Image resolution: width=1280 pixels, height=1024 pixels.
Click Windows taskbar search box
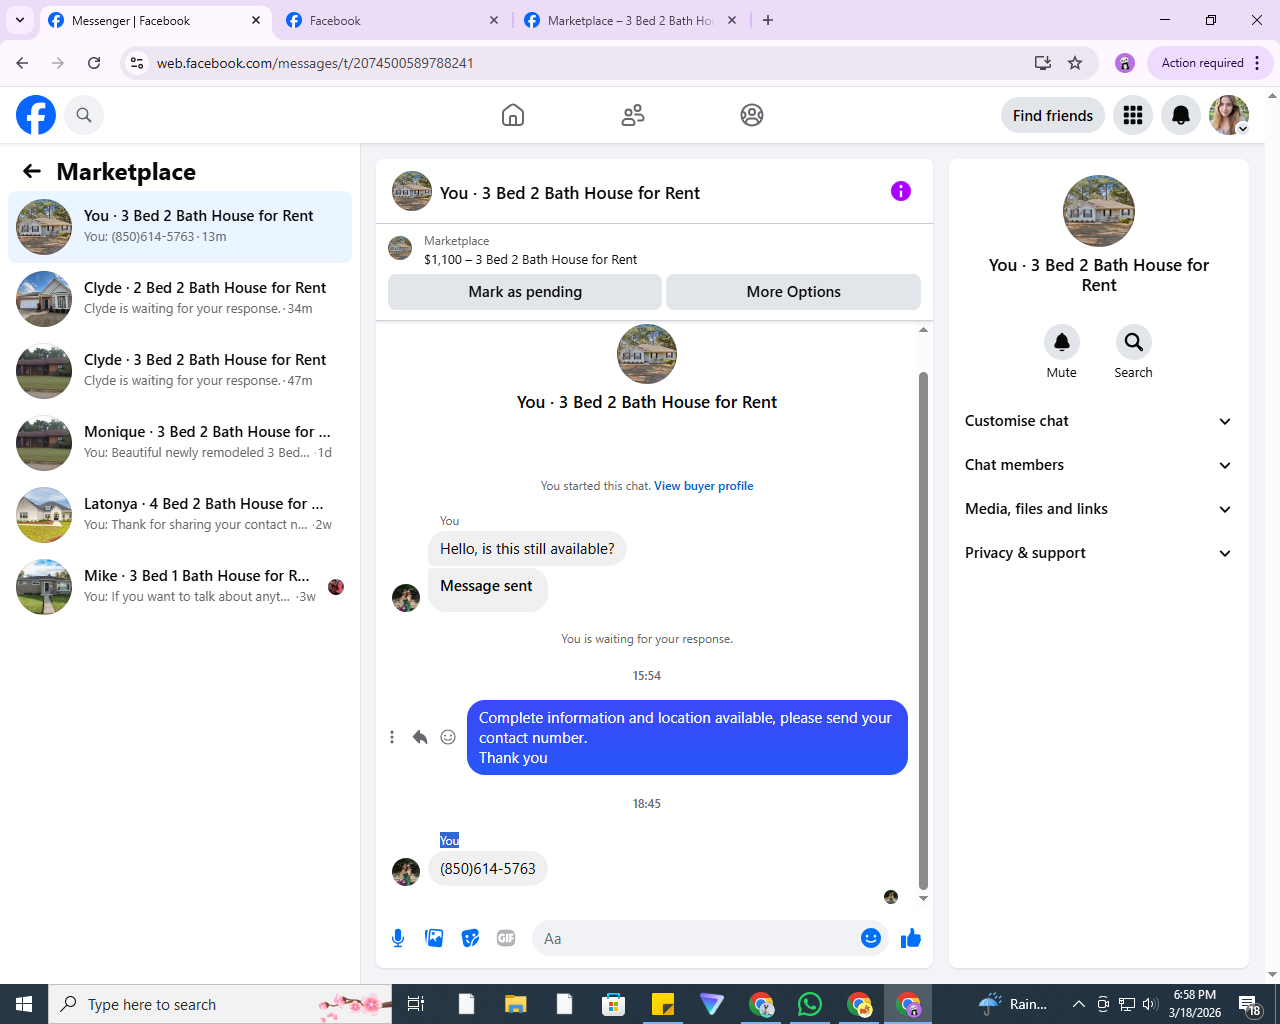[220, 1004]
